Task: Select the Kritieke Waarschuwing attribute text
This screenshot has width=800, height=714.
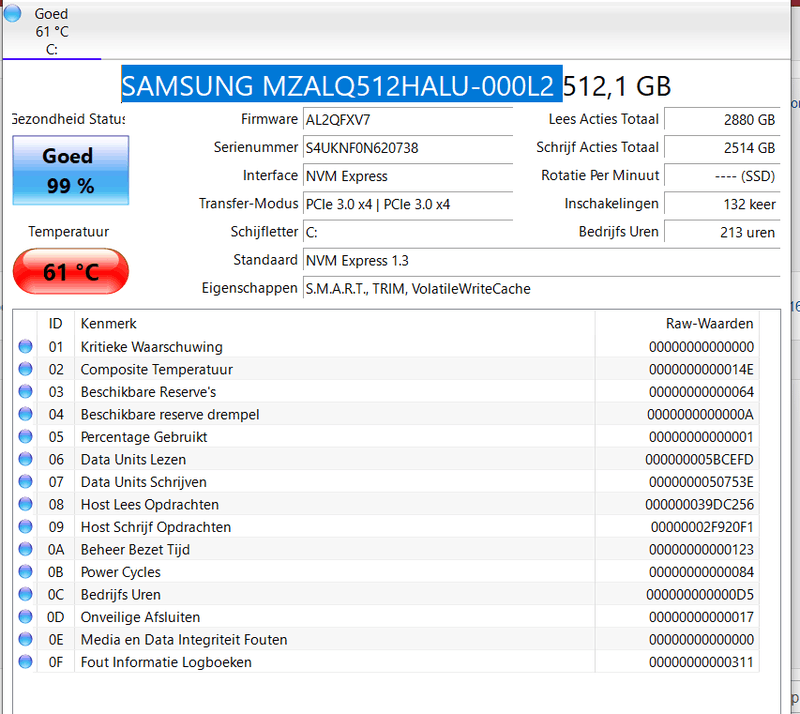Action: [x=152, y=347]
